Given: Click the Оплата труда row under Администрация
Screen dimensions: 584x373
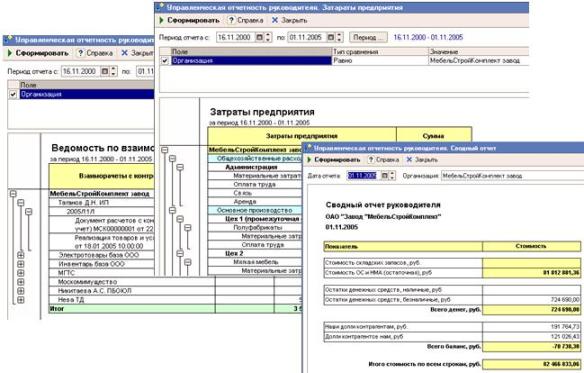Looking at the screenshot, I should 255,184.
